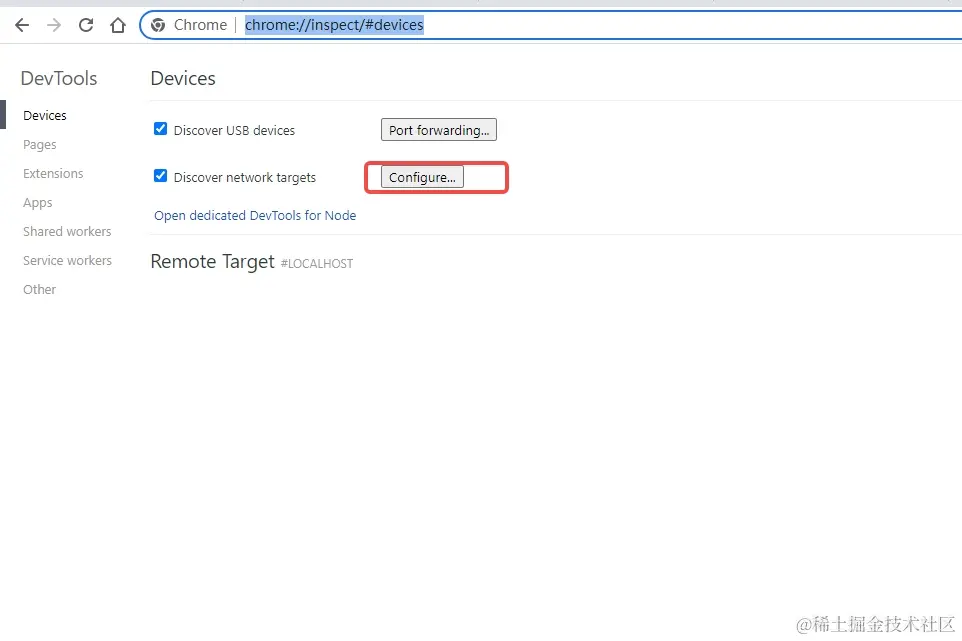Toggle Discover network targets checkbox
Image resolution: width=962 pixels, height=641 pixels.
pos(160,176)
